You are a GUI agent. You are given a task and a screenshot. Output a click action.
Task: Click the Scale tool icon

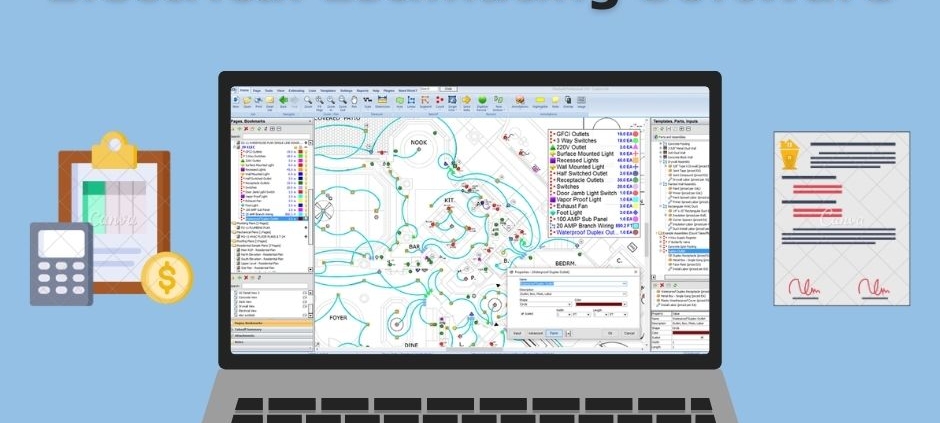click(367, 100)
